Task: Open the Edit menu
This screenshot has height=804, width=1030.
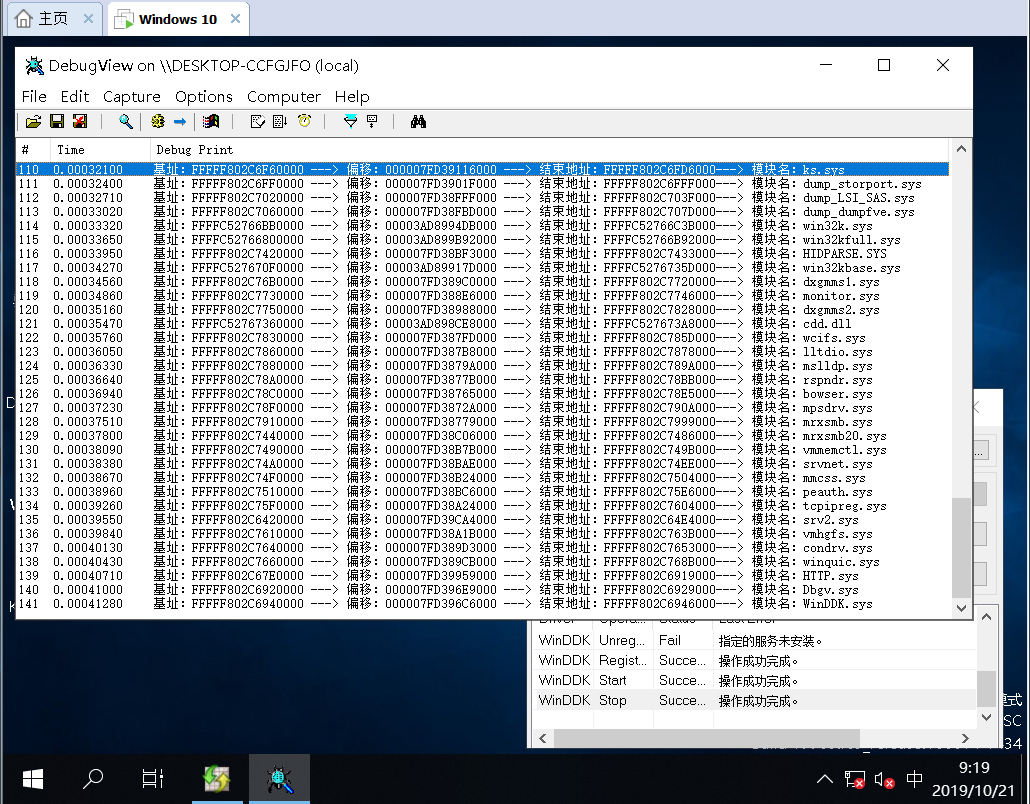Action: [75, 97]
